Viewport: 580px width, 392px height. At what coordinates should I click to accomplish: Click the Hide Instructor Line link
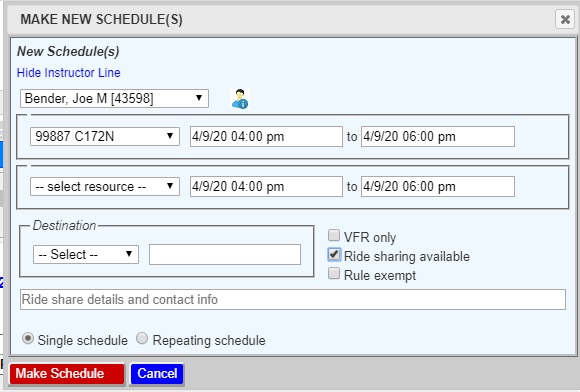click(x=69, y=72)
